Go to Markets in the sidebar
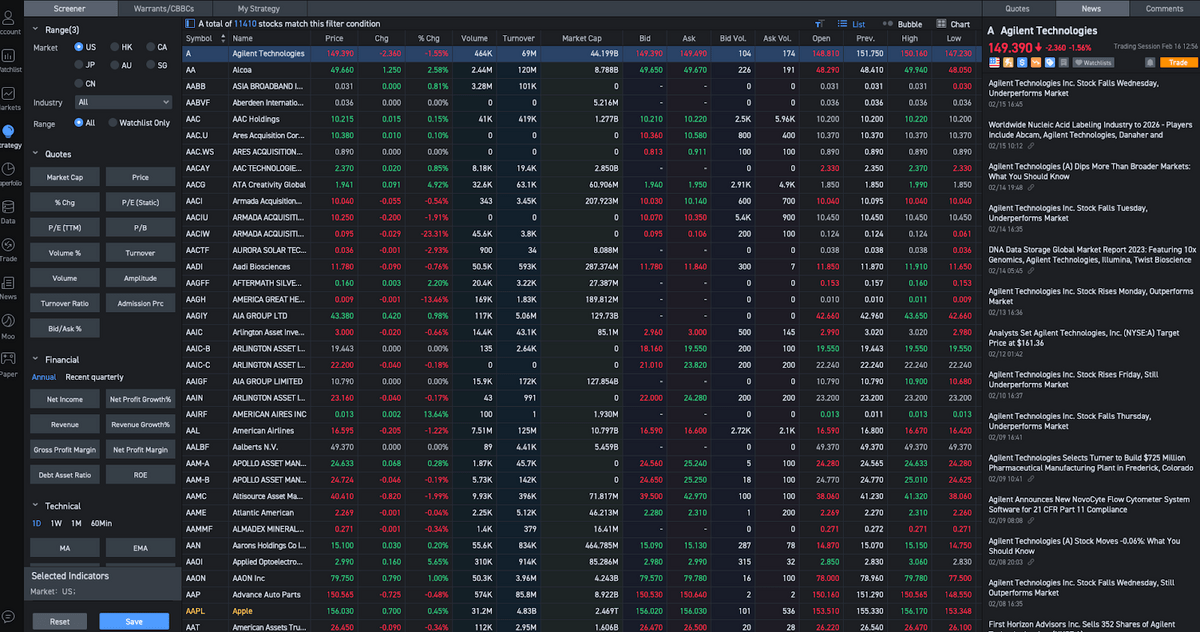The height and width of the screenshot is (632, 1200). click(x=9, y=97)
